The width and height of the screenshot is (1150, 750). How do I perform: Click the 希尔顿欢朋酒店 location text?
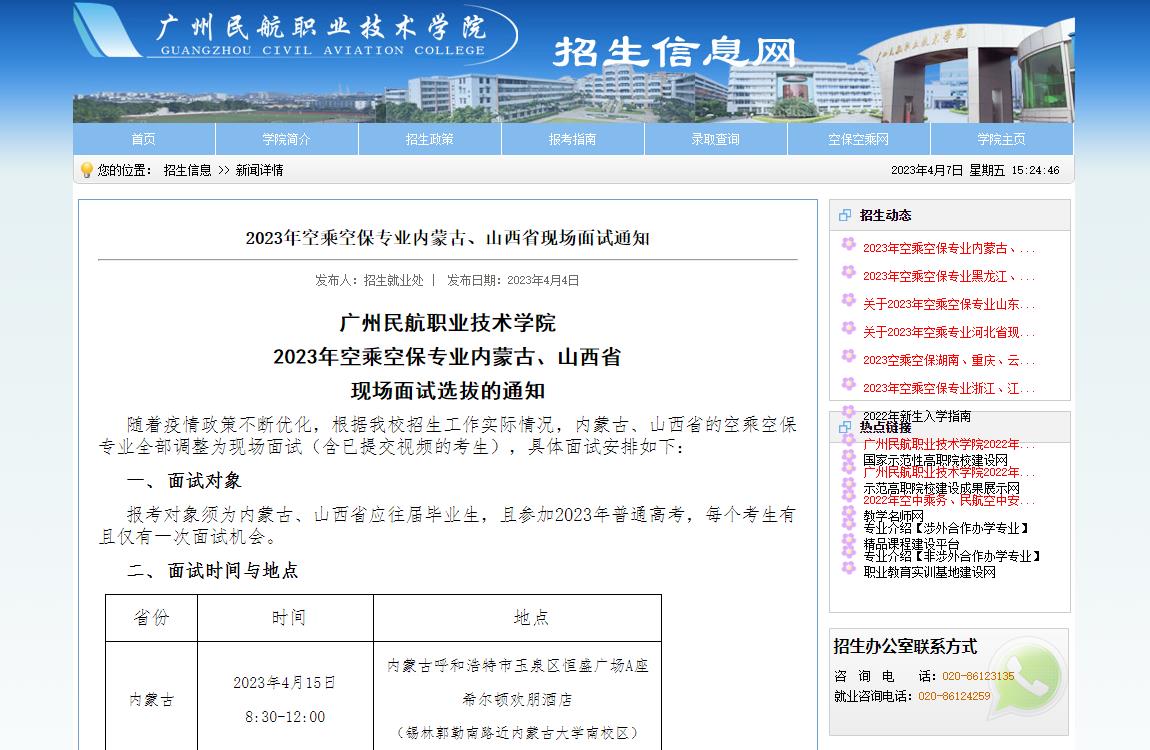point(517,699)
